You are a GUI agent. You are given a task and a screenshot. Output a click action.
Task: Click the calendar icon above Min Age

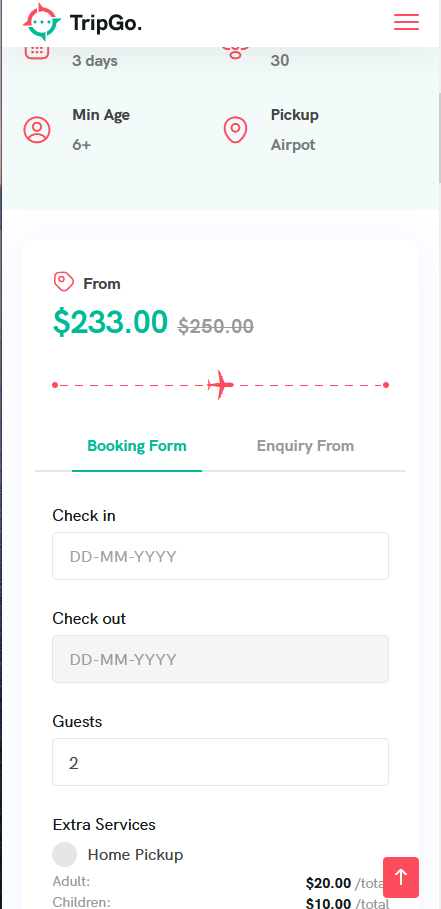pos(37,52)
